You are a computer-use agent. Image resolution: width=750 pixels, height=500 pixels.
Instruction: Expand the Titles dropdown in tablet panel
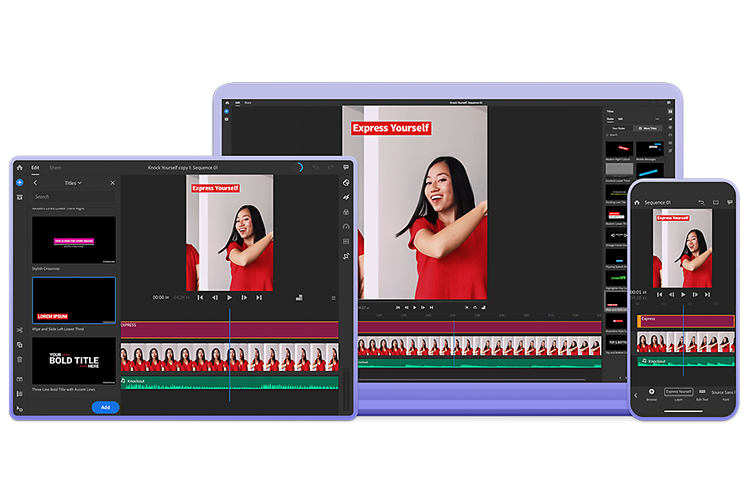pyautogui.click(x=72, y=183)
